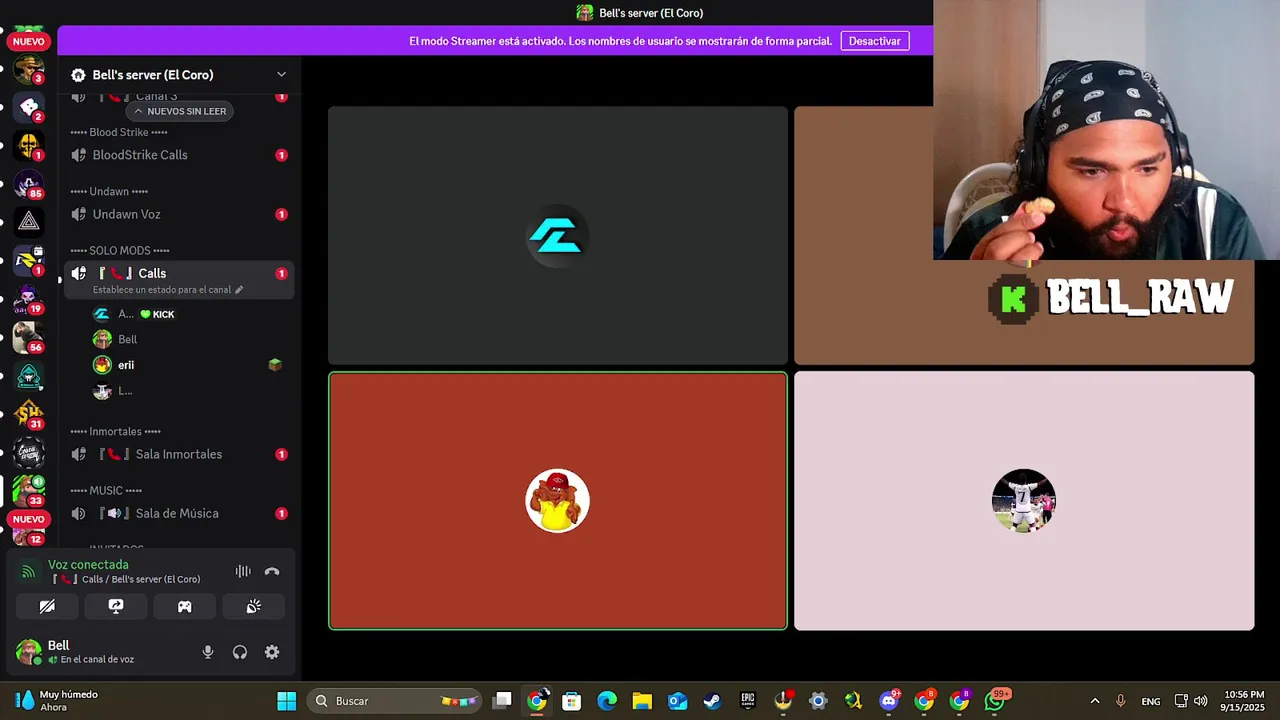The image size is (1280, 720).
Task: Toggle noise suppression waveform icon
Action: tap(243, 571)
